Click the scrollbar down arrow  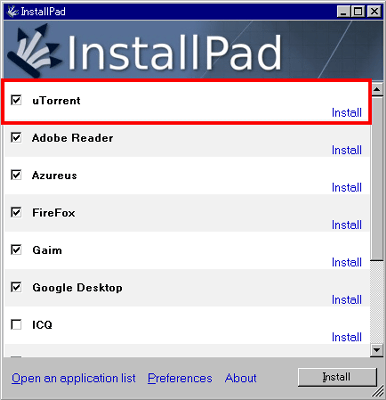pos(377,350)
